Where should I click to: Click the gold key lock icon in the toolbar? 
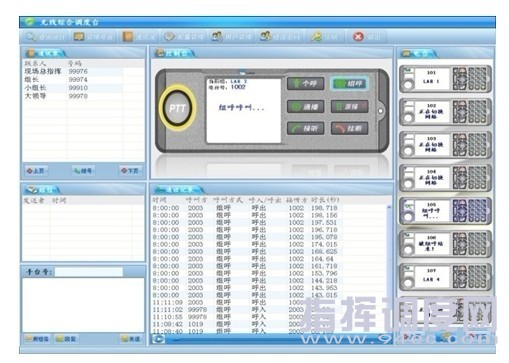point(316,36)
